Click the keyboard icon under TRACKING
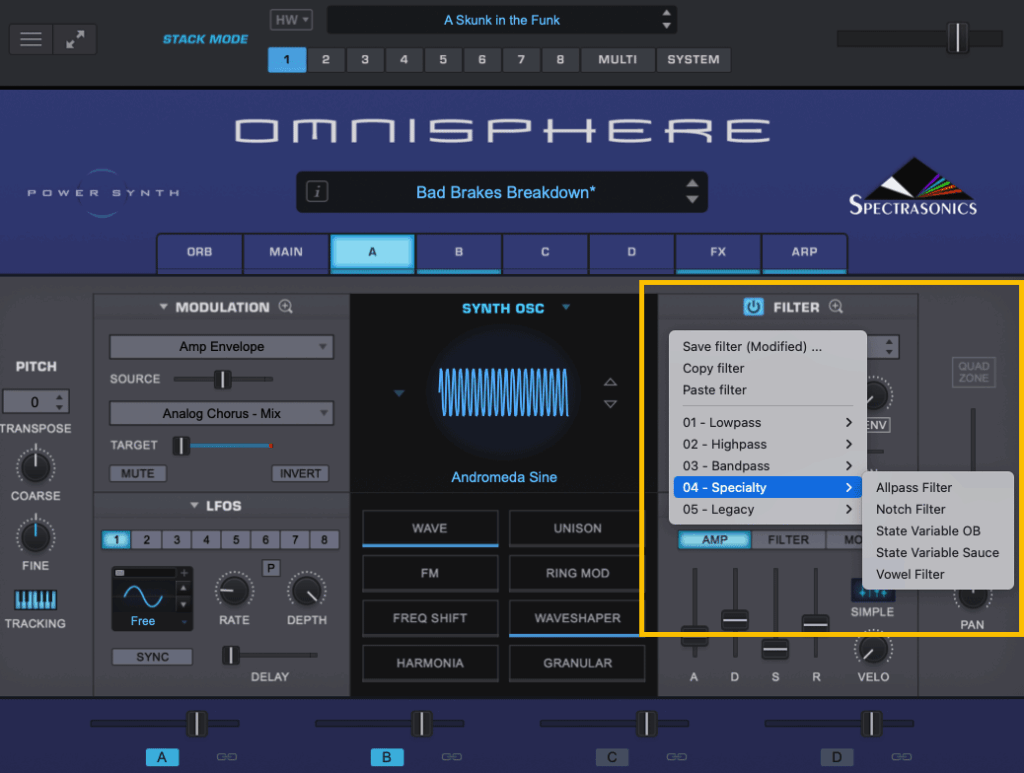1024x773 pixels. tap(35, 599)
